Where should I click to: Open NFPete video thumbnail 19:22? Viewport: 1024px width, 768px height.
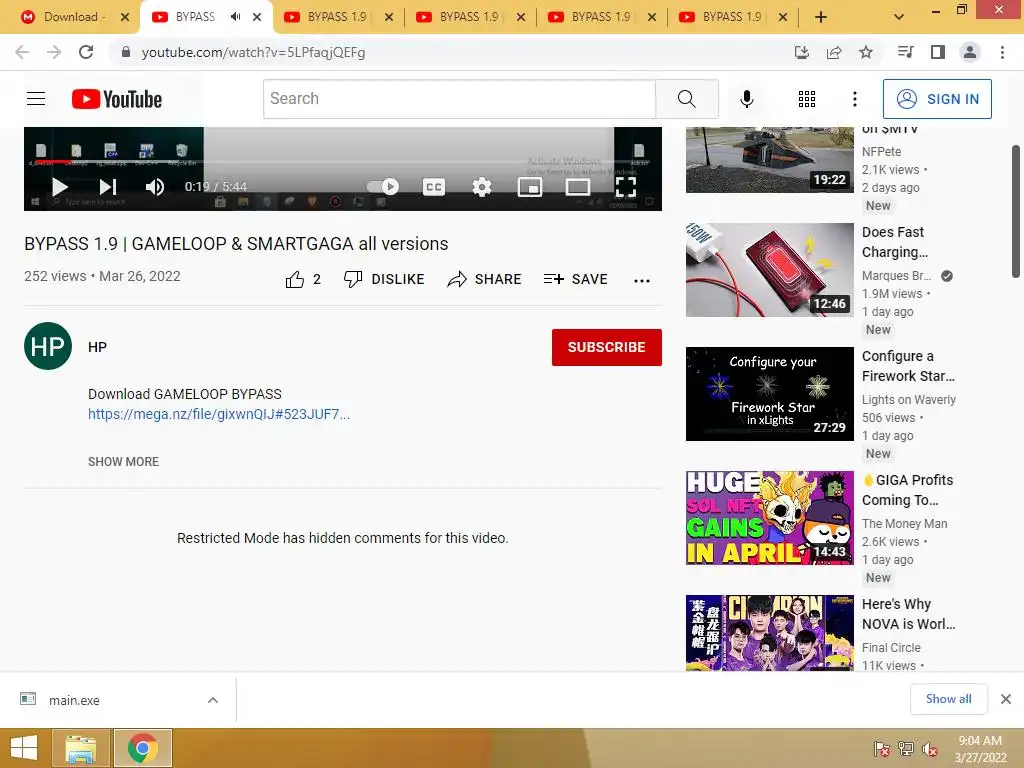[769, 160]
